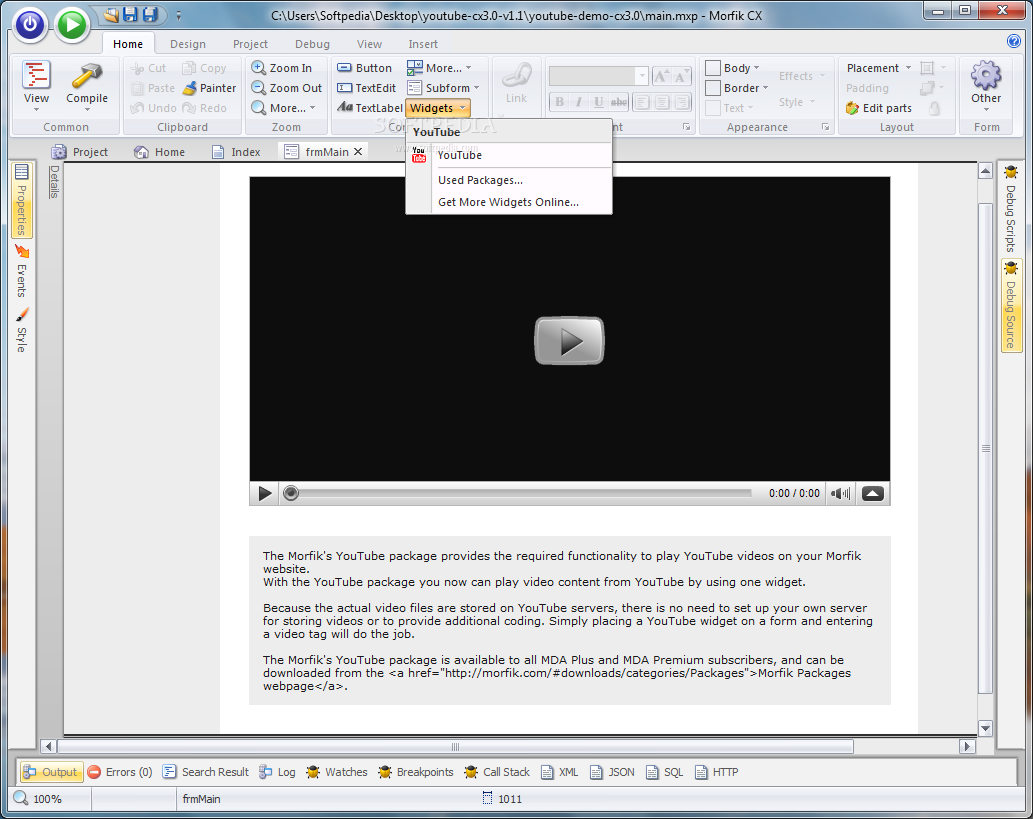Click the horizontal scrollbar right arrow

click(966, 747)
